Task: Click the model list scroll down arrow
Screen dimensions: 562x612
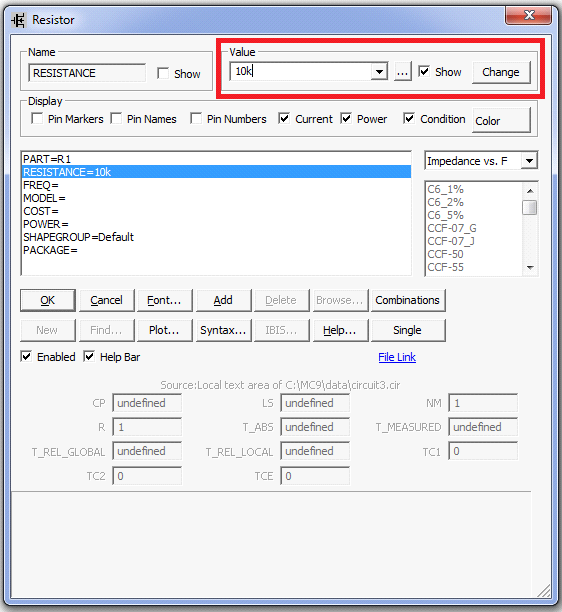Action: click(530, 267)
